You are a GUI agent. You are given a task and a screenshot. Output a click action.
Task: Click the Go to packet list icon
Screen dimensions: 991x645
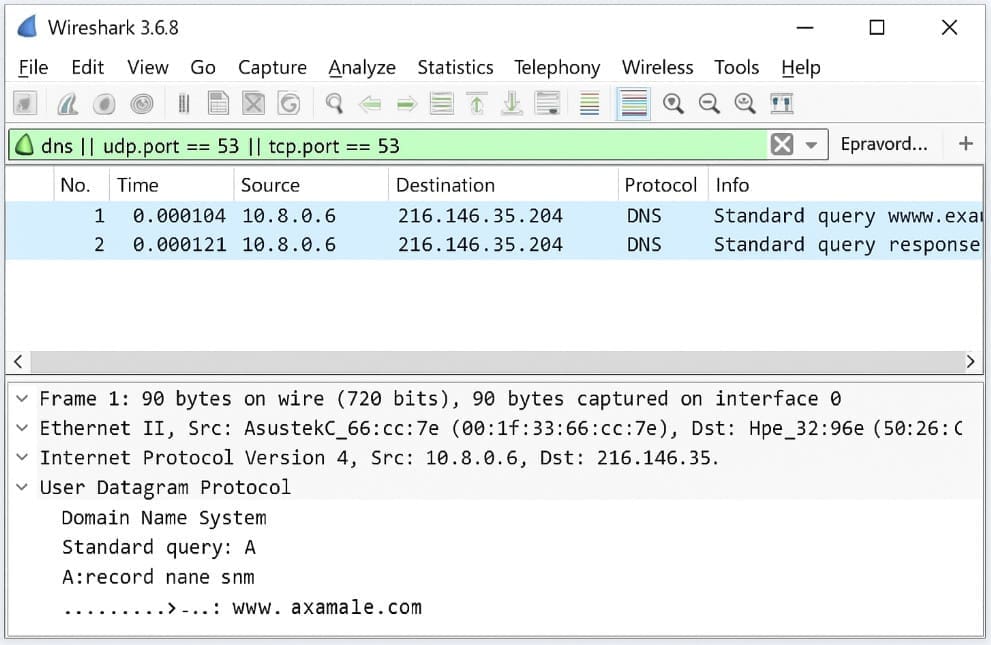(442, 104)
